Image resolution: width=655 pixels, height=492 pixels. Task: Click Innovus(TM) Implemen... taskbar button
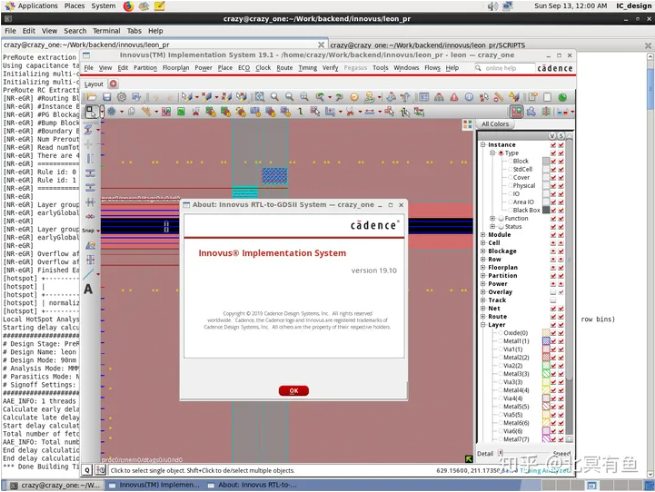click(154, 485)
